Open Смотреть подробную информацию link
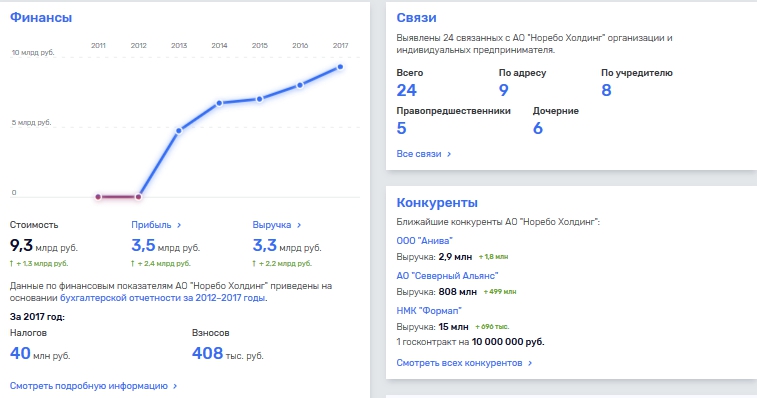This screenshot has width=757, height=398. (89, 386)
